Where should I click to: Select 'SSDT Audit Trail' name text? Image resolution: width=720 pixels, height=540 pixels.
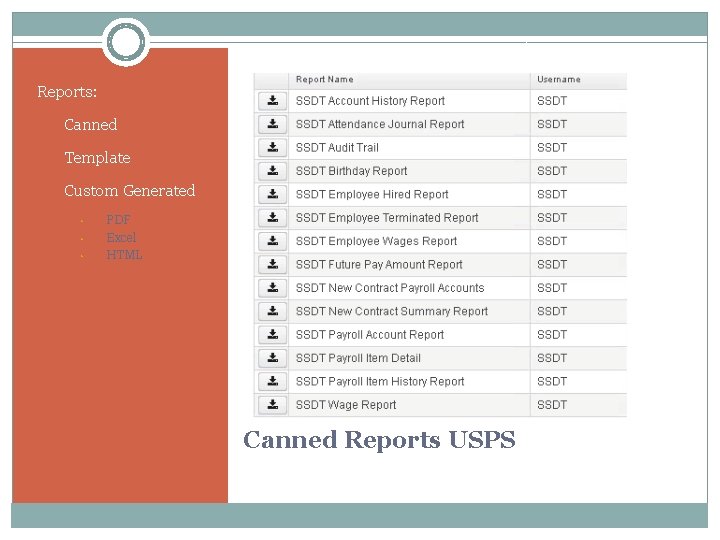[x=337, y=148]
